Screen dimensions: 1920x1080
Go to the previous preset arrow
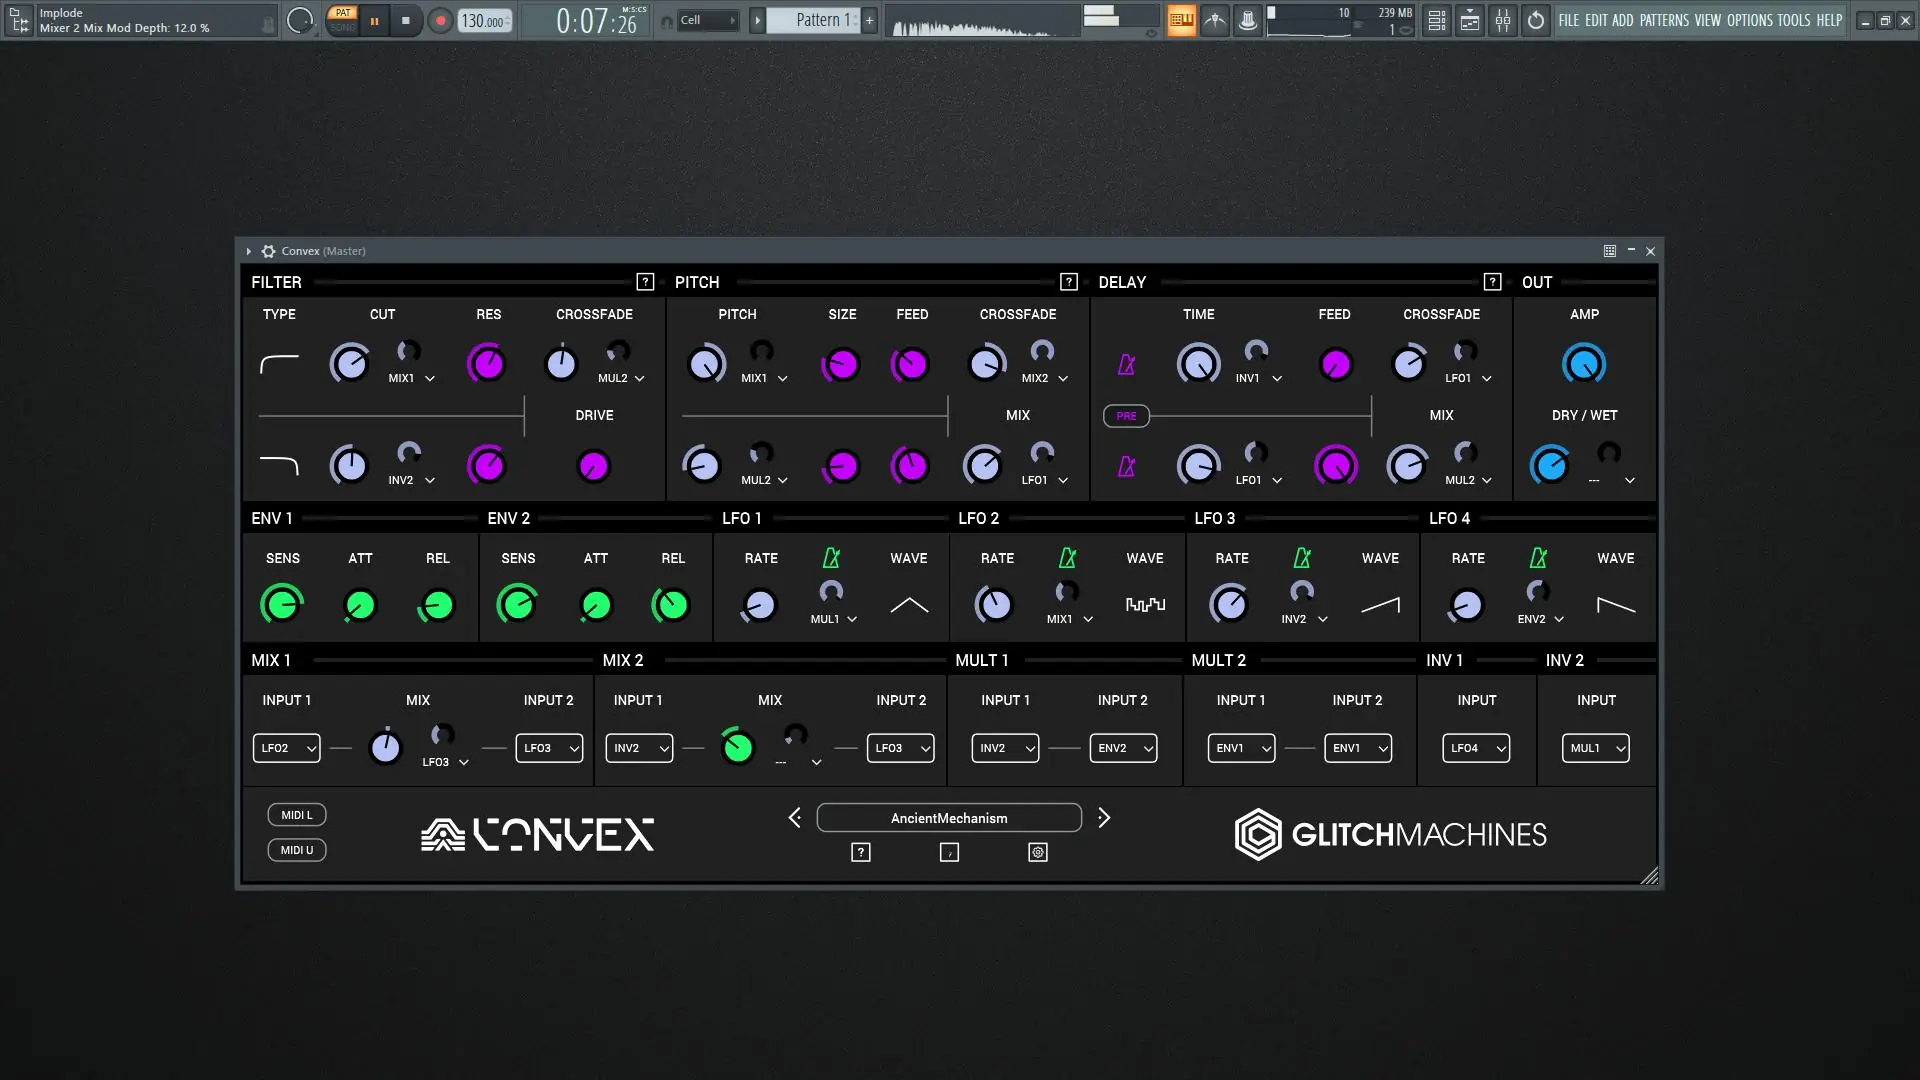(795, 818)
